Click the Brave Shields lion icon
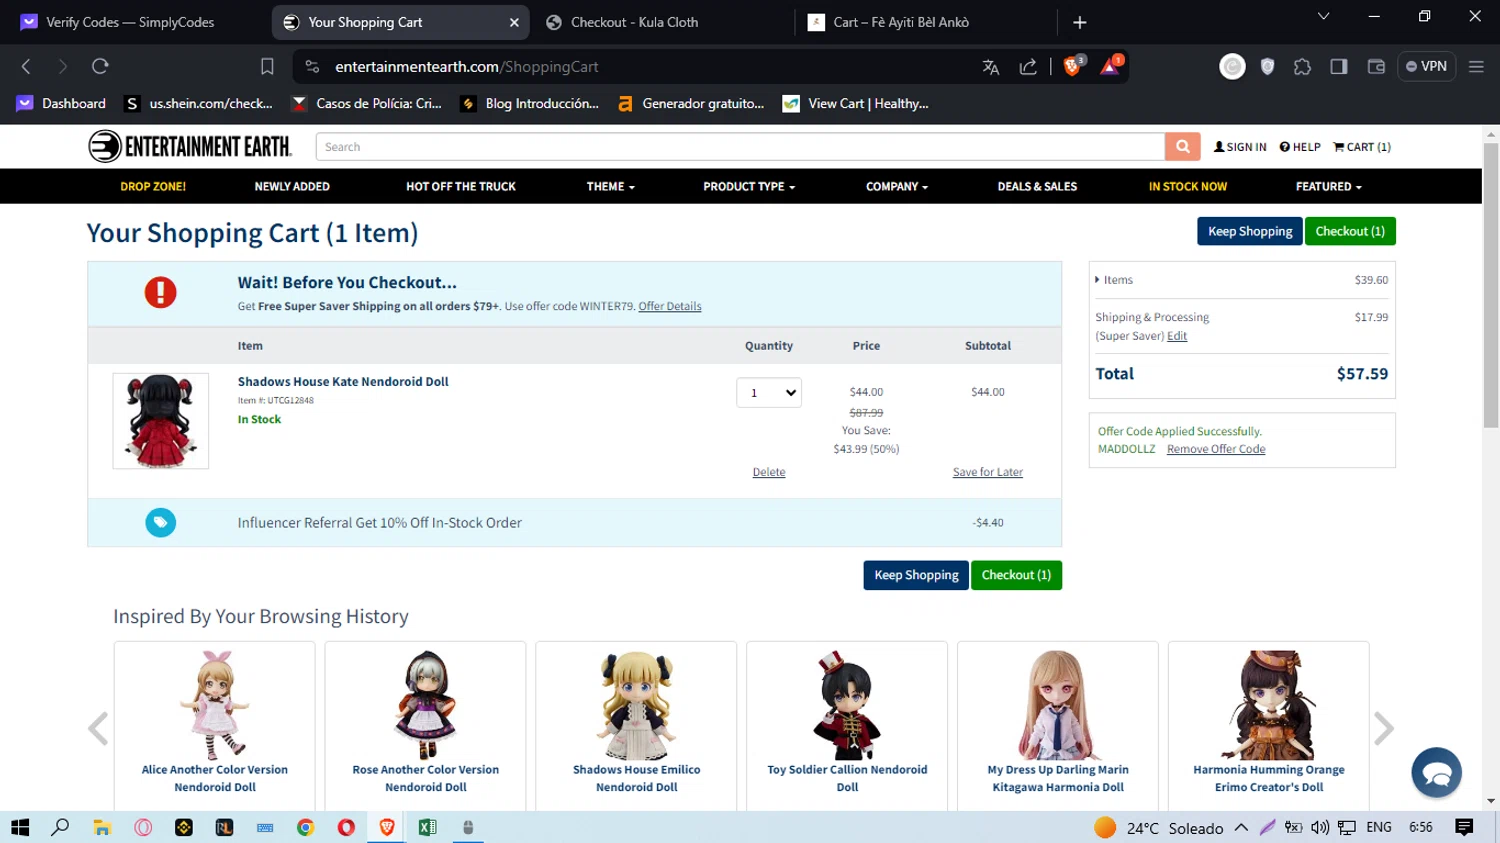This screenshot has width=1500, height=843. [x=1073, y=66]
